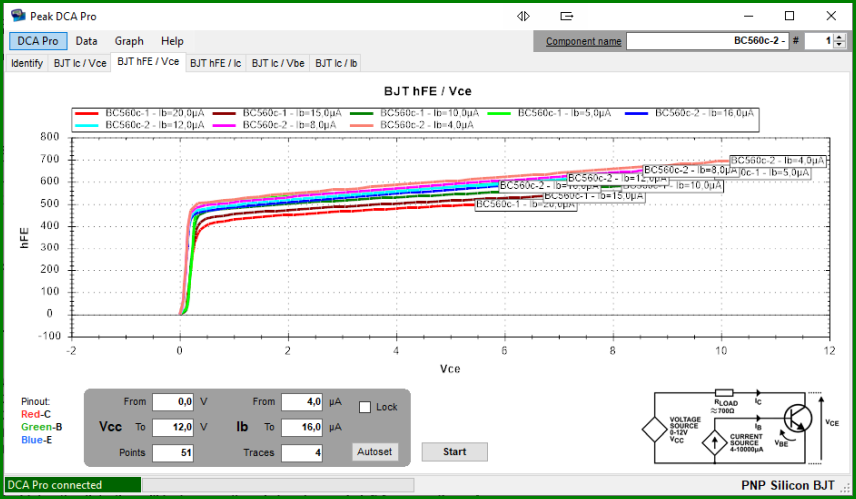Screen dimensions: 856x499
Task: Open the Help menu
Action: point(172,41)
